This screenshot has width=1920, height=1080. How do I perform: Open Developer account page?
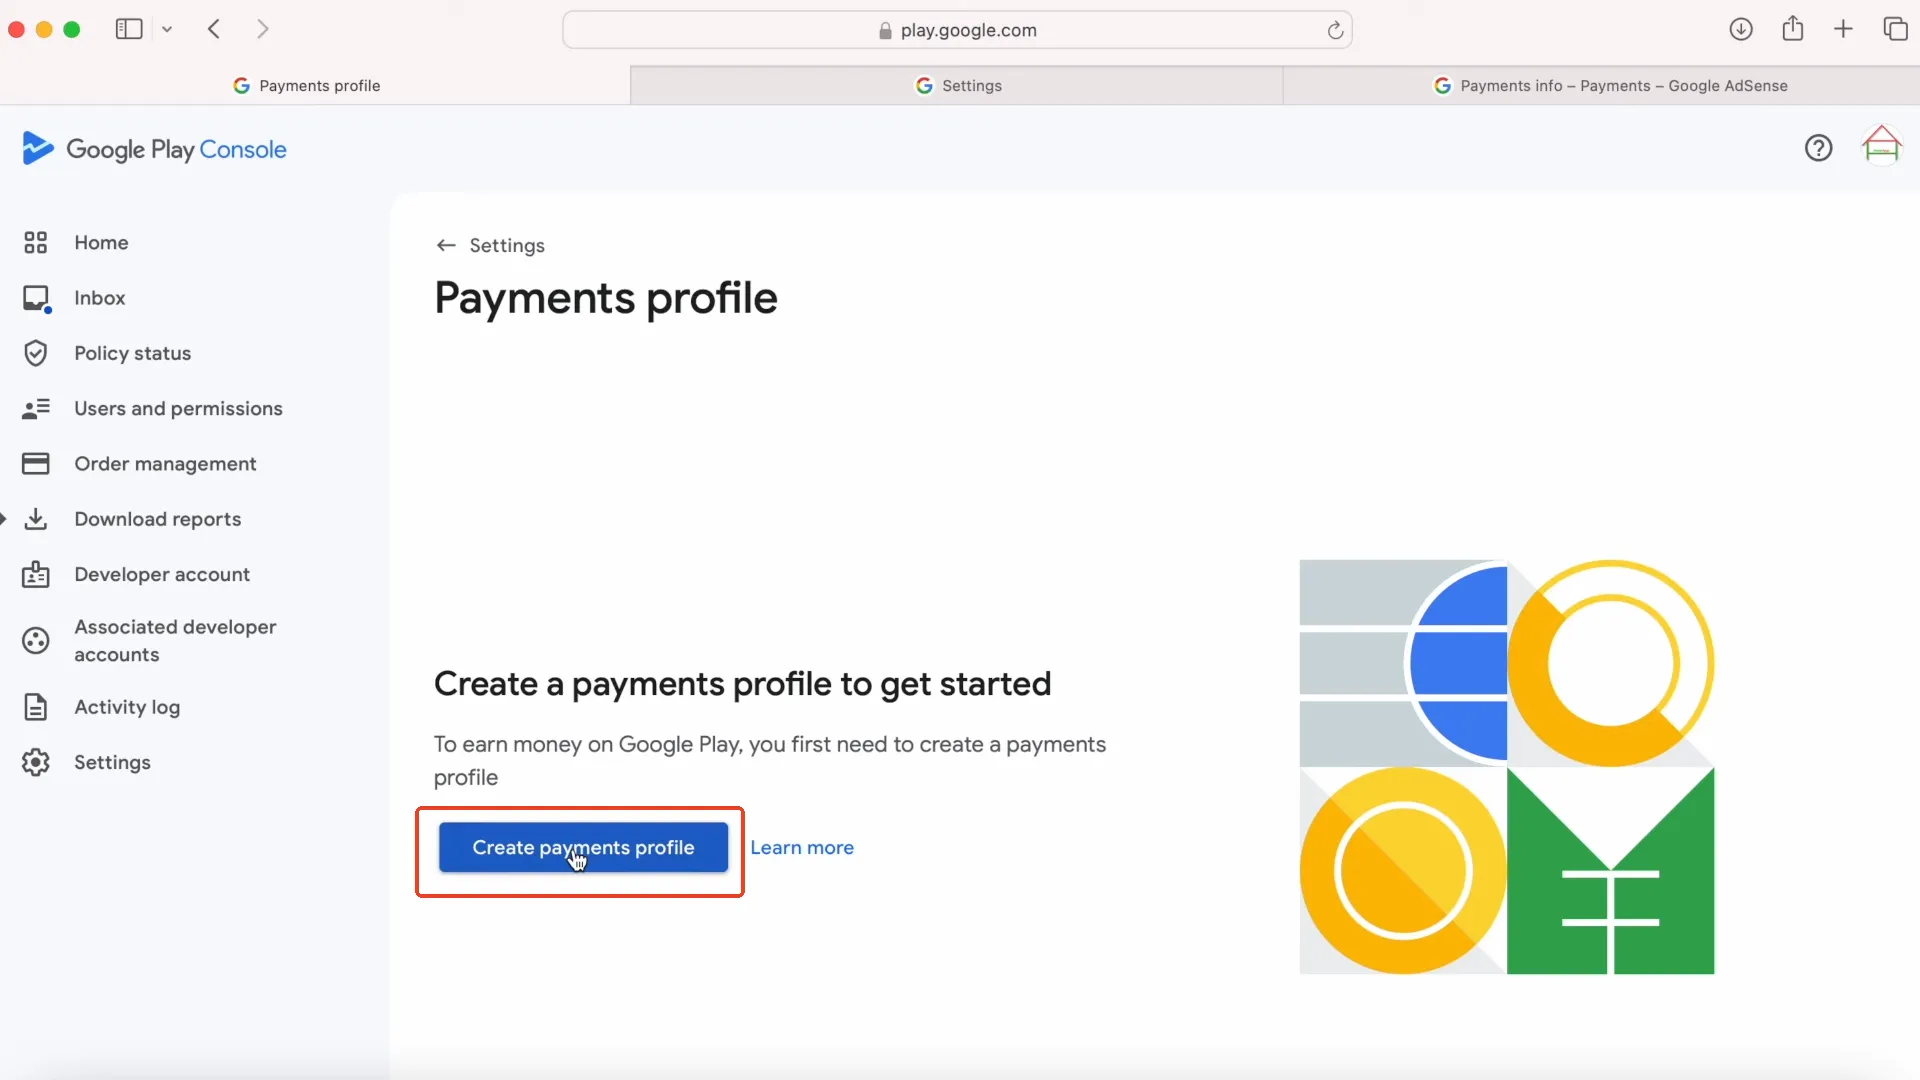click(162, 574)
